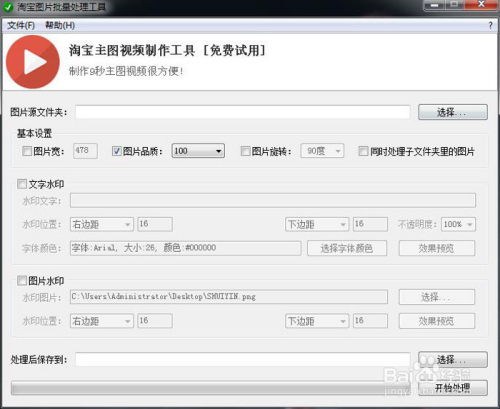This screenshot has height=409, width=500.
Task: Uncheck the 图片品质 checkbox
Action: pos(117,151)
